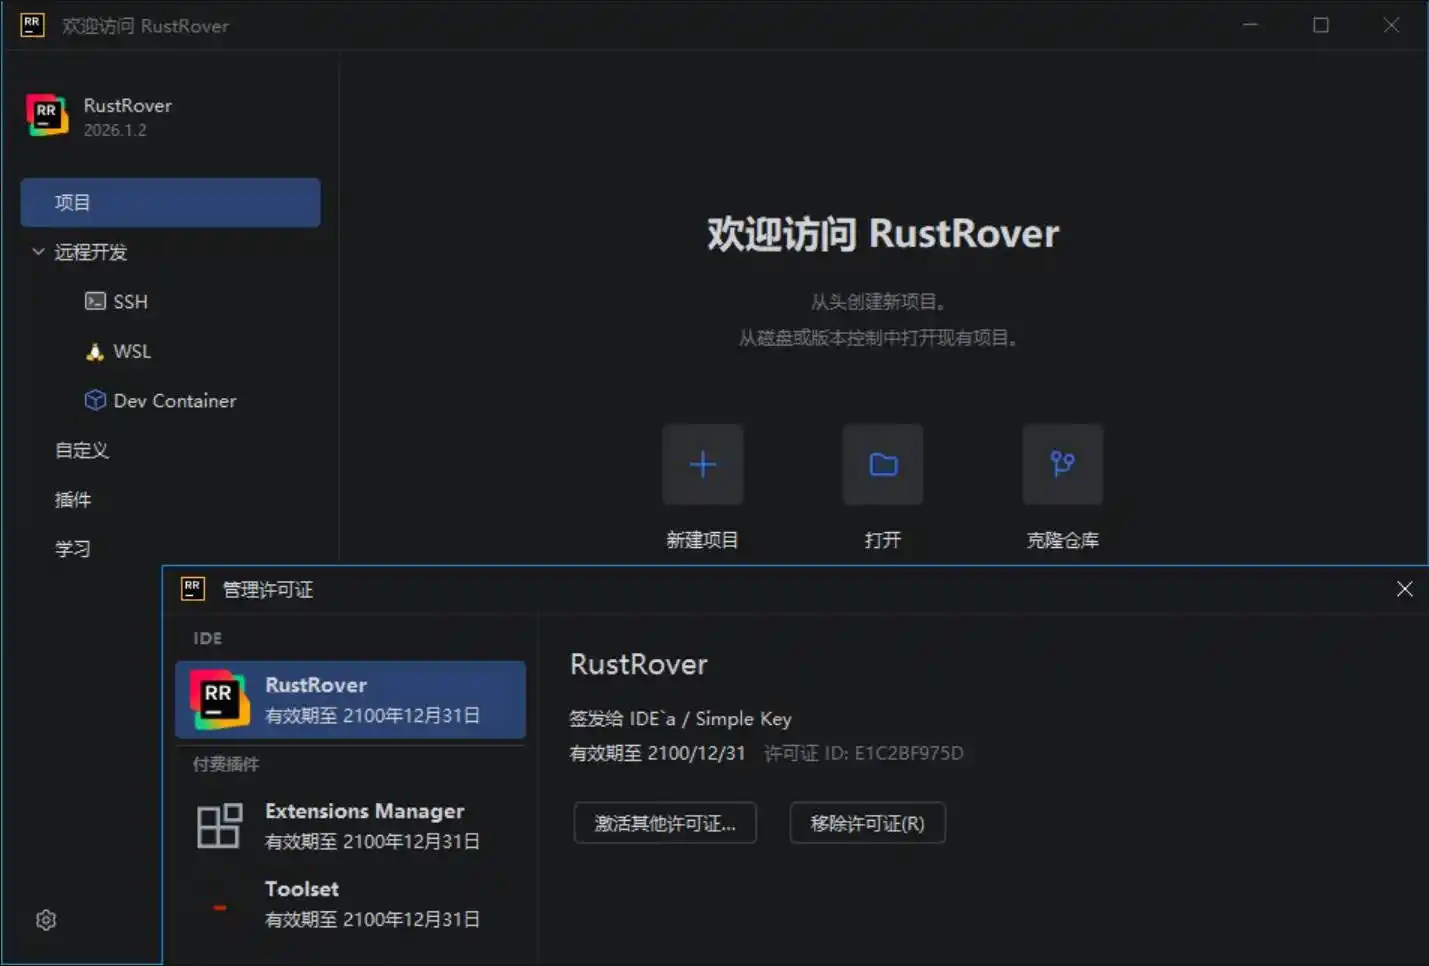
Task: Click the RustRover icon in the license list
Action: pos(219,699)
